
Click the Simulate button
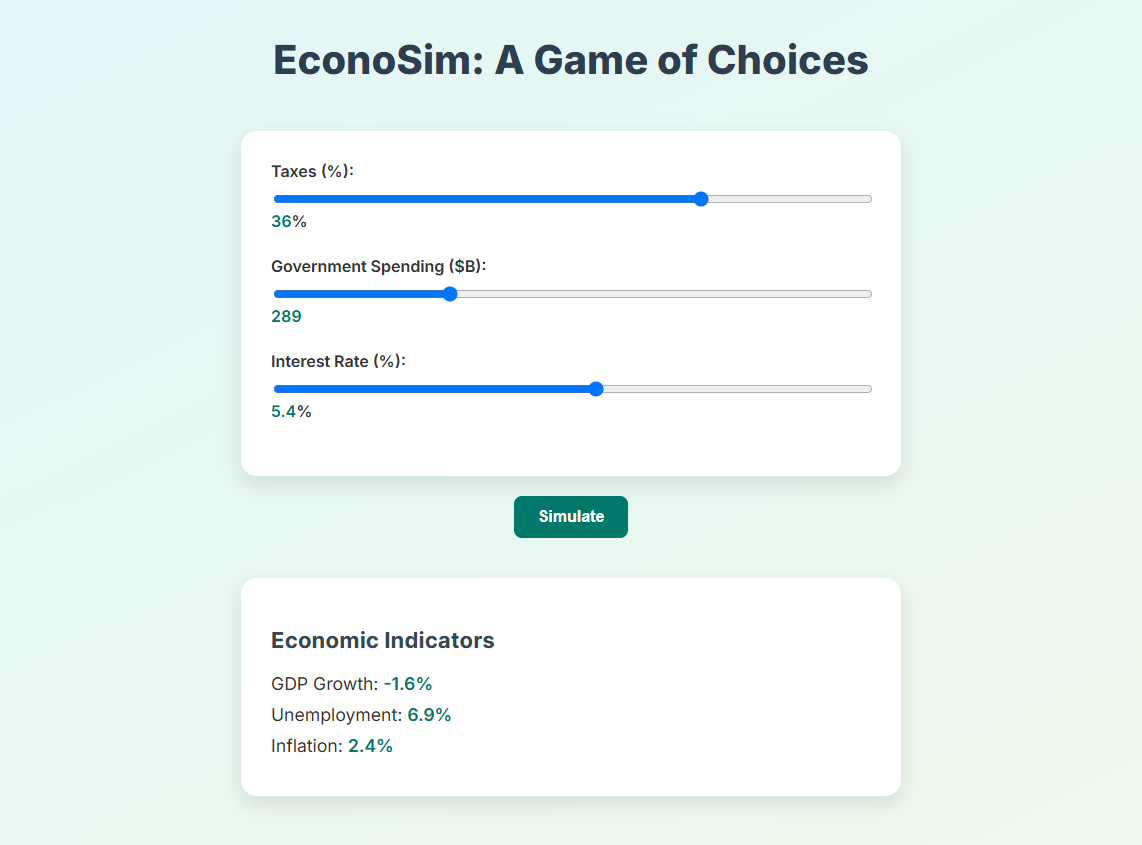571,517
